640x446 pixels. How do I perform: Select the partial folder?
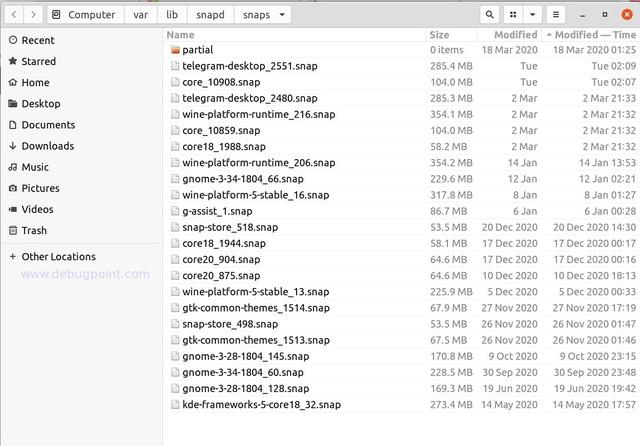[x=197, y=50]
